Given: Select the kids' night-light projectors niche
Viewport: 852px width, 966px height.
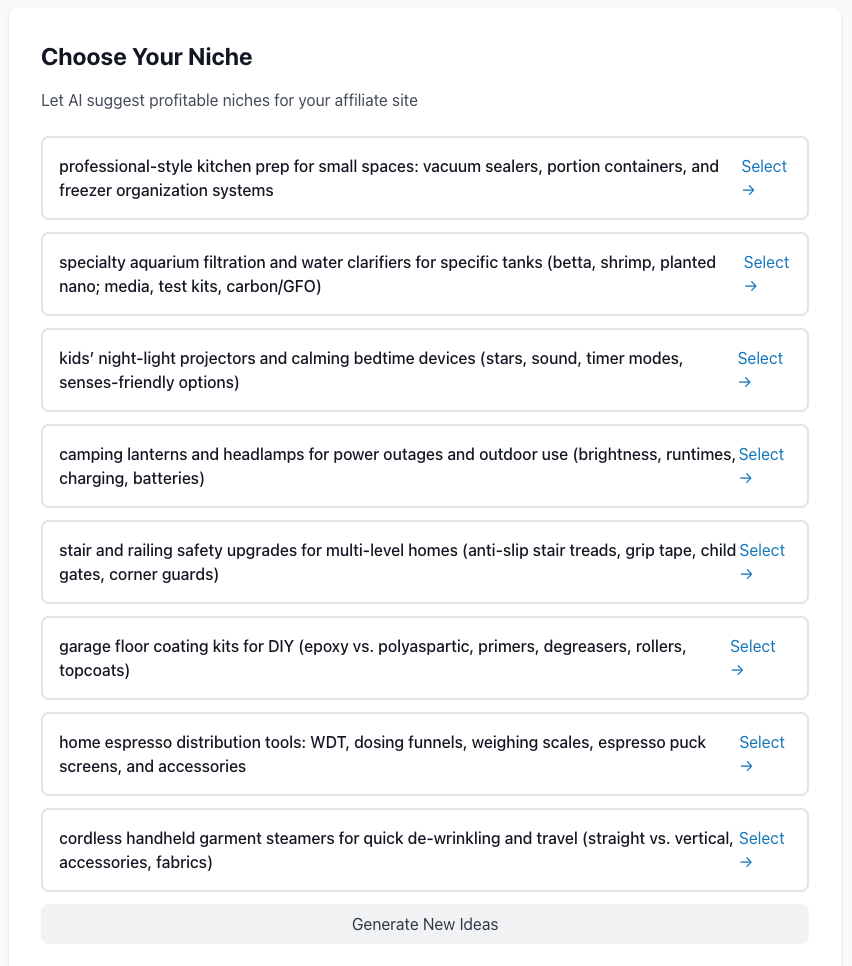Looking at the screenshot, I should click(x=760, y=370).
